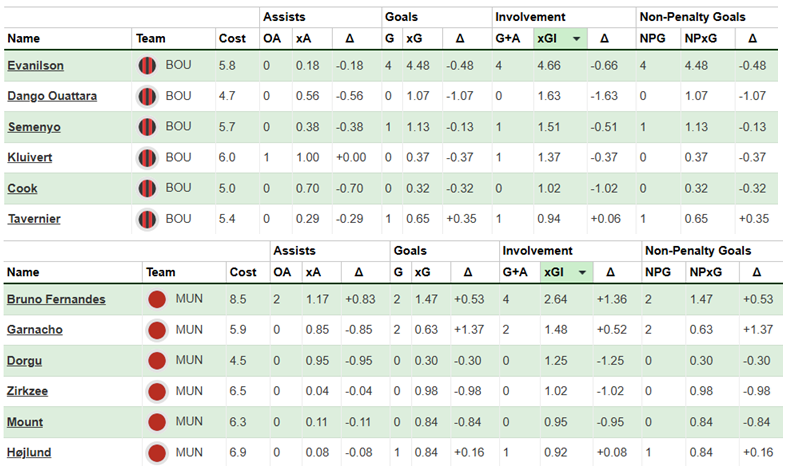The image size is (790, 470).
Task: Select the Dango Ouattara name link
Action: coord(52,97)
